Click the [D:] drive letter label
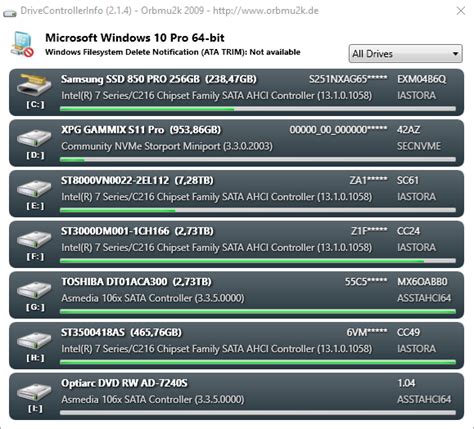 coord(35,155)
